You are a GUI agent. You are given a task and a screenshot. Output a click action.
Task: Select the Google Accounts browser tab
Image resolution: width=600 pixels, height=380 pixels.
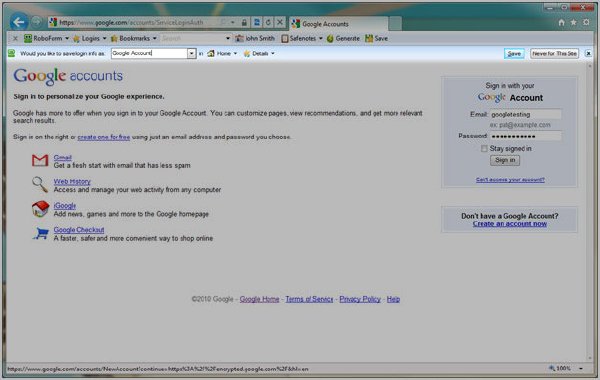pyautogui.click(x=338, y=24)
